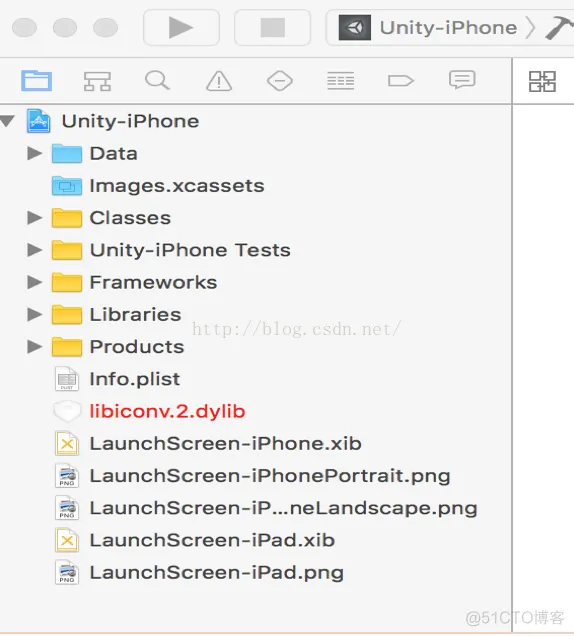Viewport: 574px width, 636px height.
Task: Open the Symbol navigator hierarchy tab
Action: [97, 81]
